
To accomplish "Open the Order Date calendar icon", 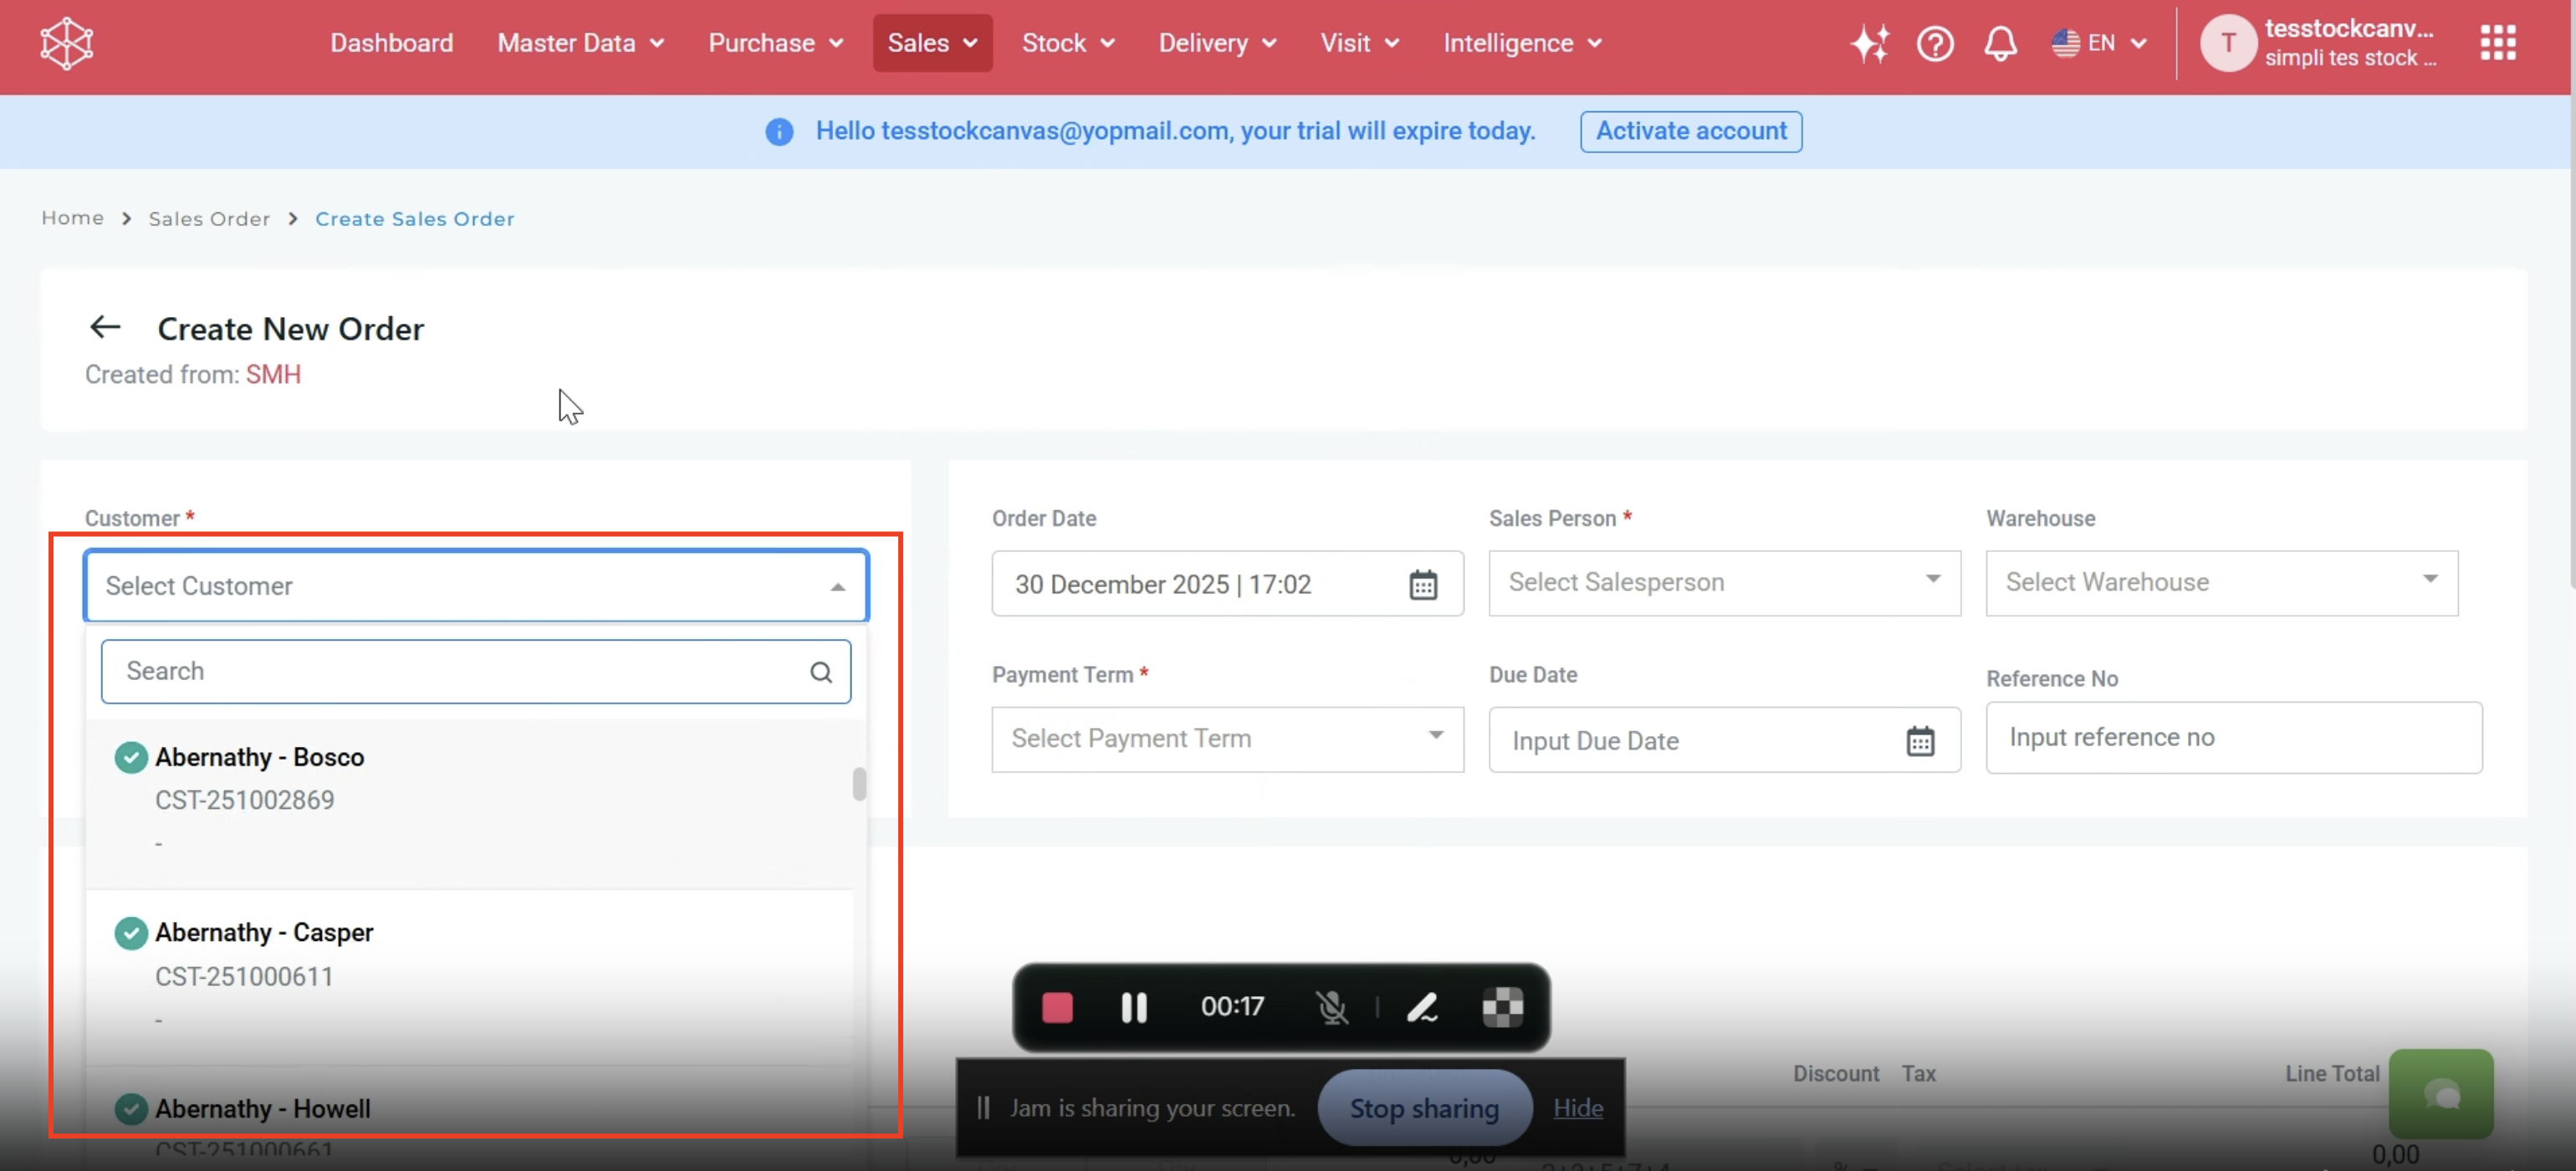I will pos(1423,584).
